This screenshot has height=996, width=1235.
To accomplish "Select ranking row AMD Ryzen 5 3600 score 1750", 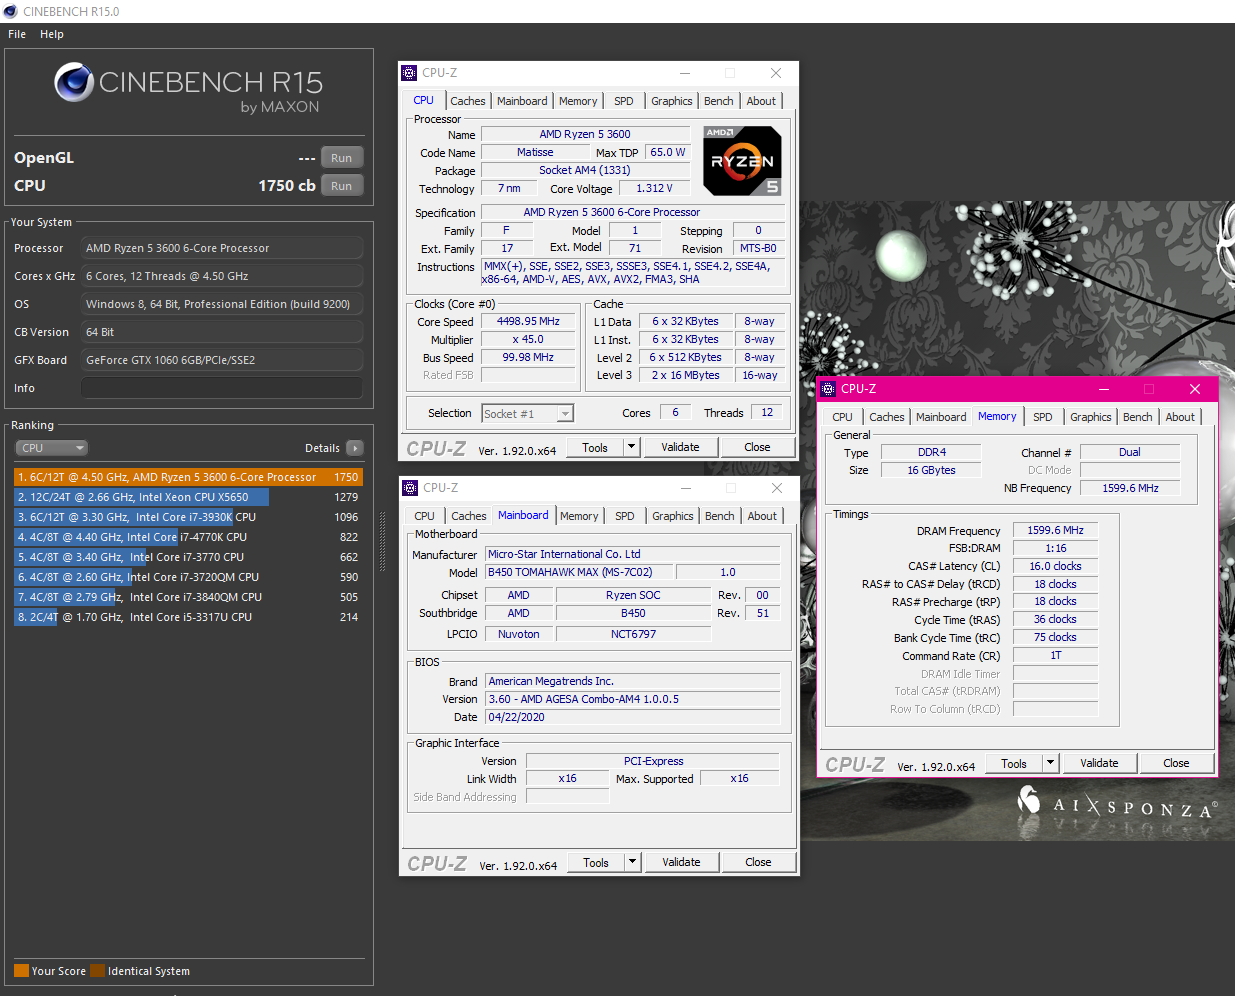I will coord(188,477).
